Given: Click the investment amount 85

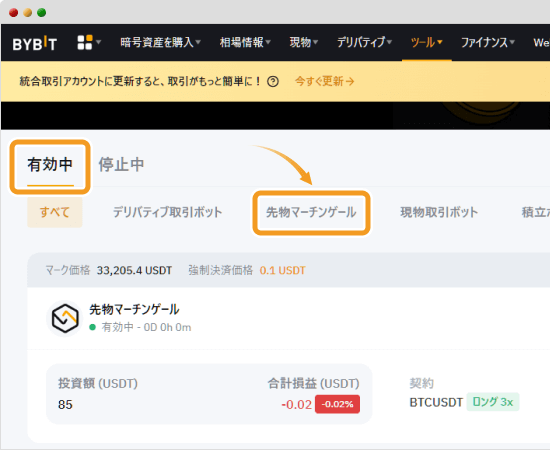Looking at the screenshot, I should [x=65, y=404].
